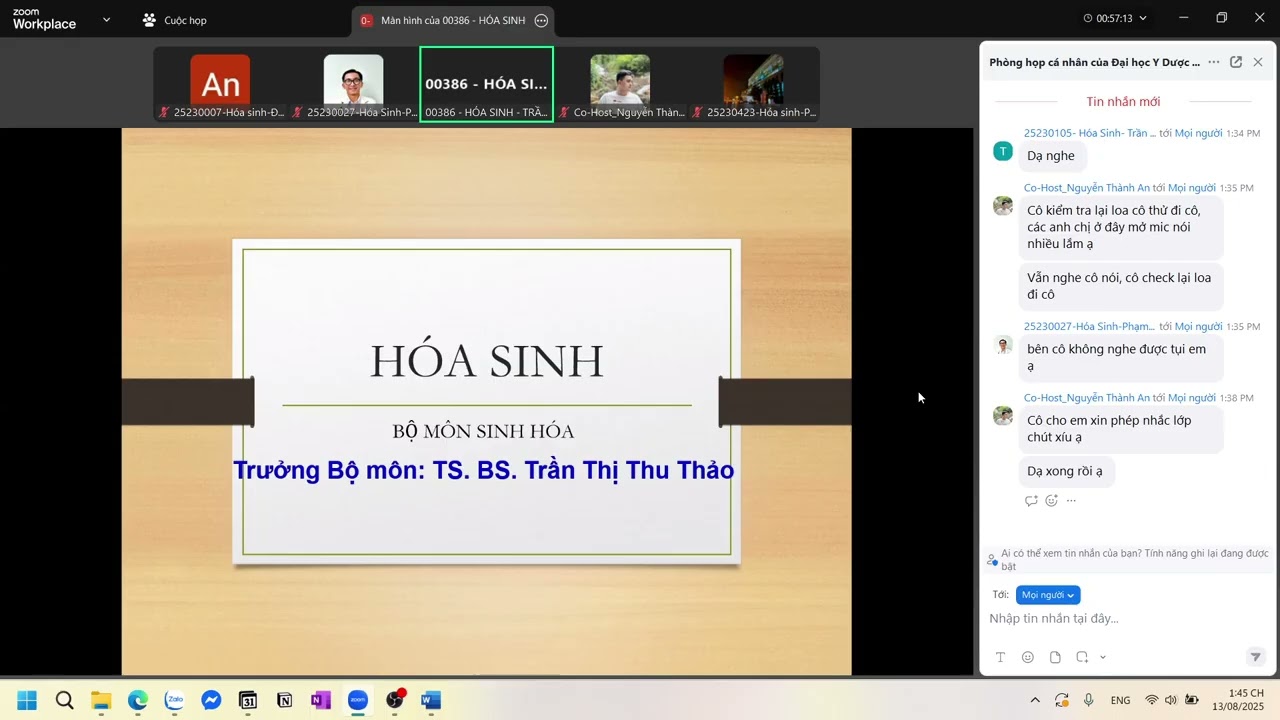Add emoji reaction to last message
1280x720 pixels.
[1051, 501]
